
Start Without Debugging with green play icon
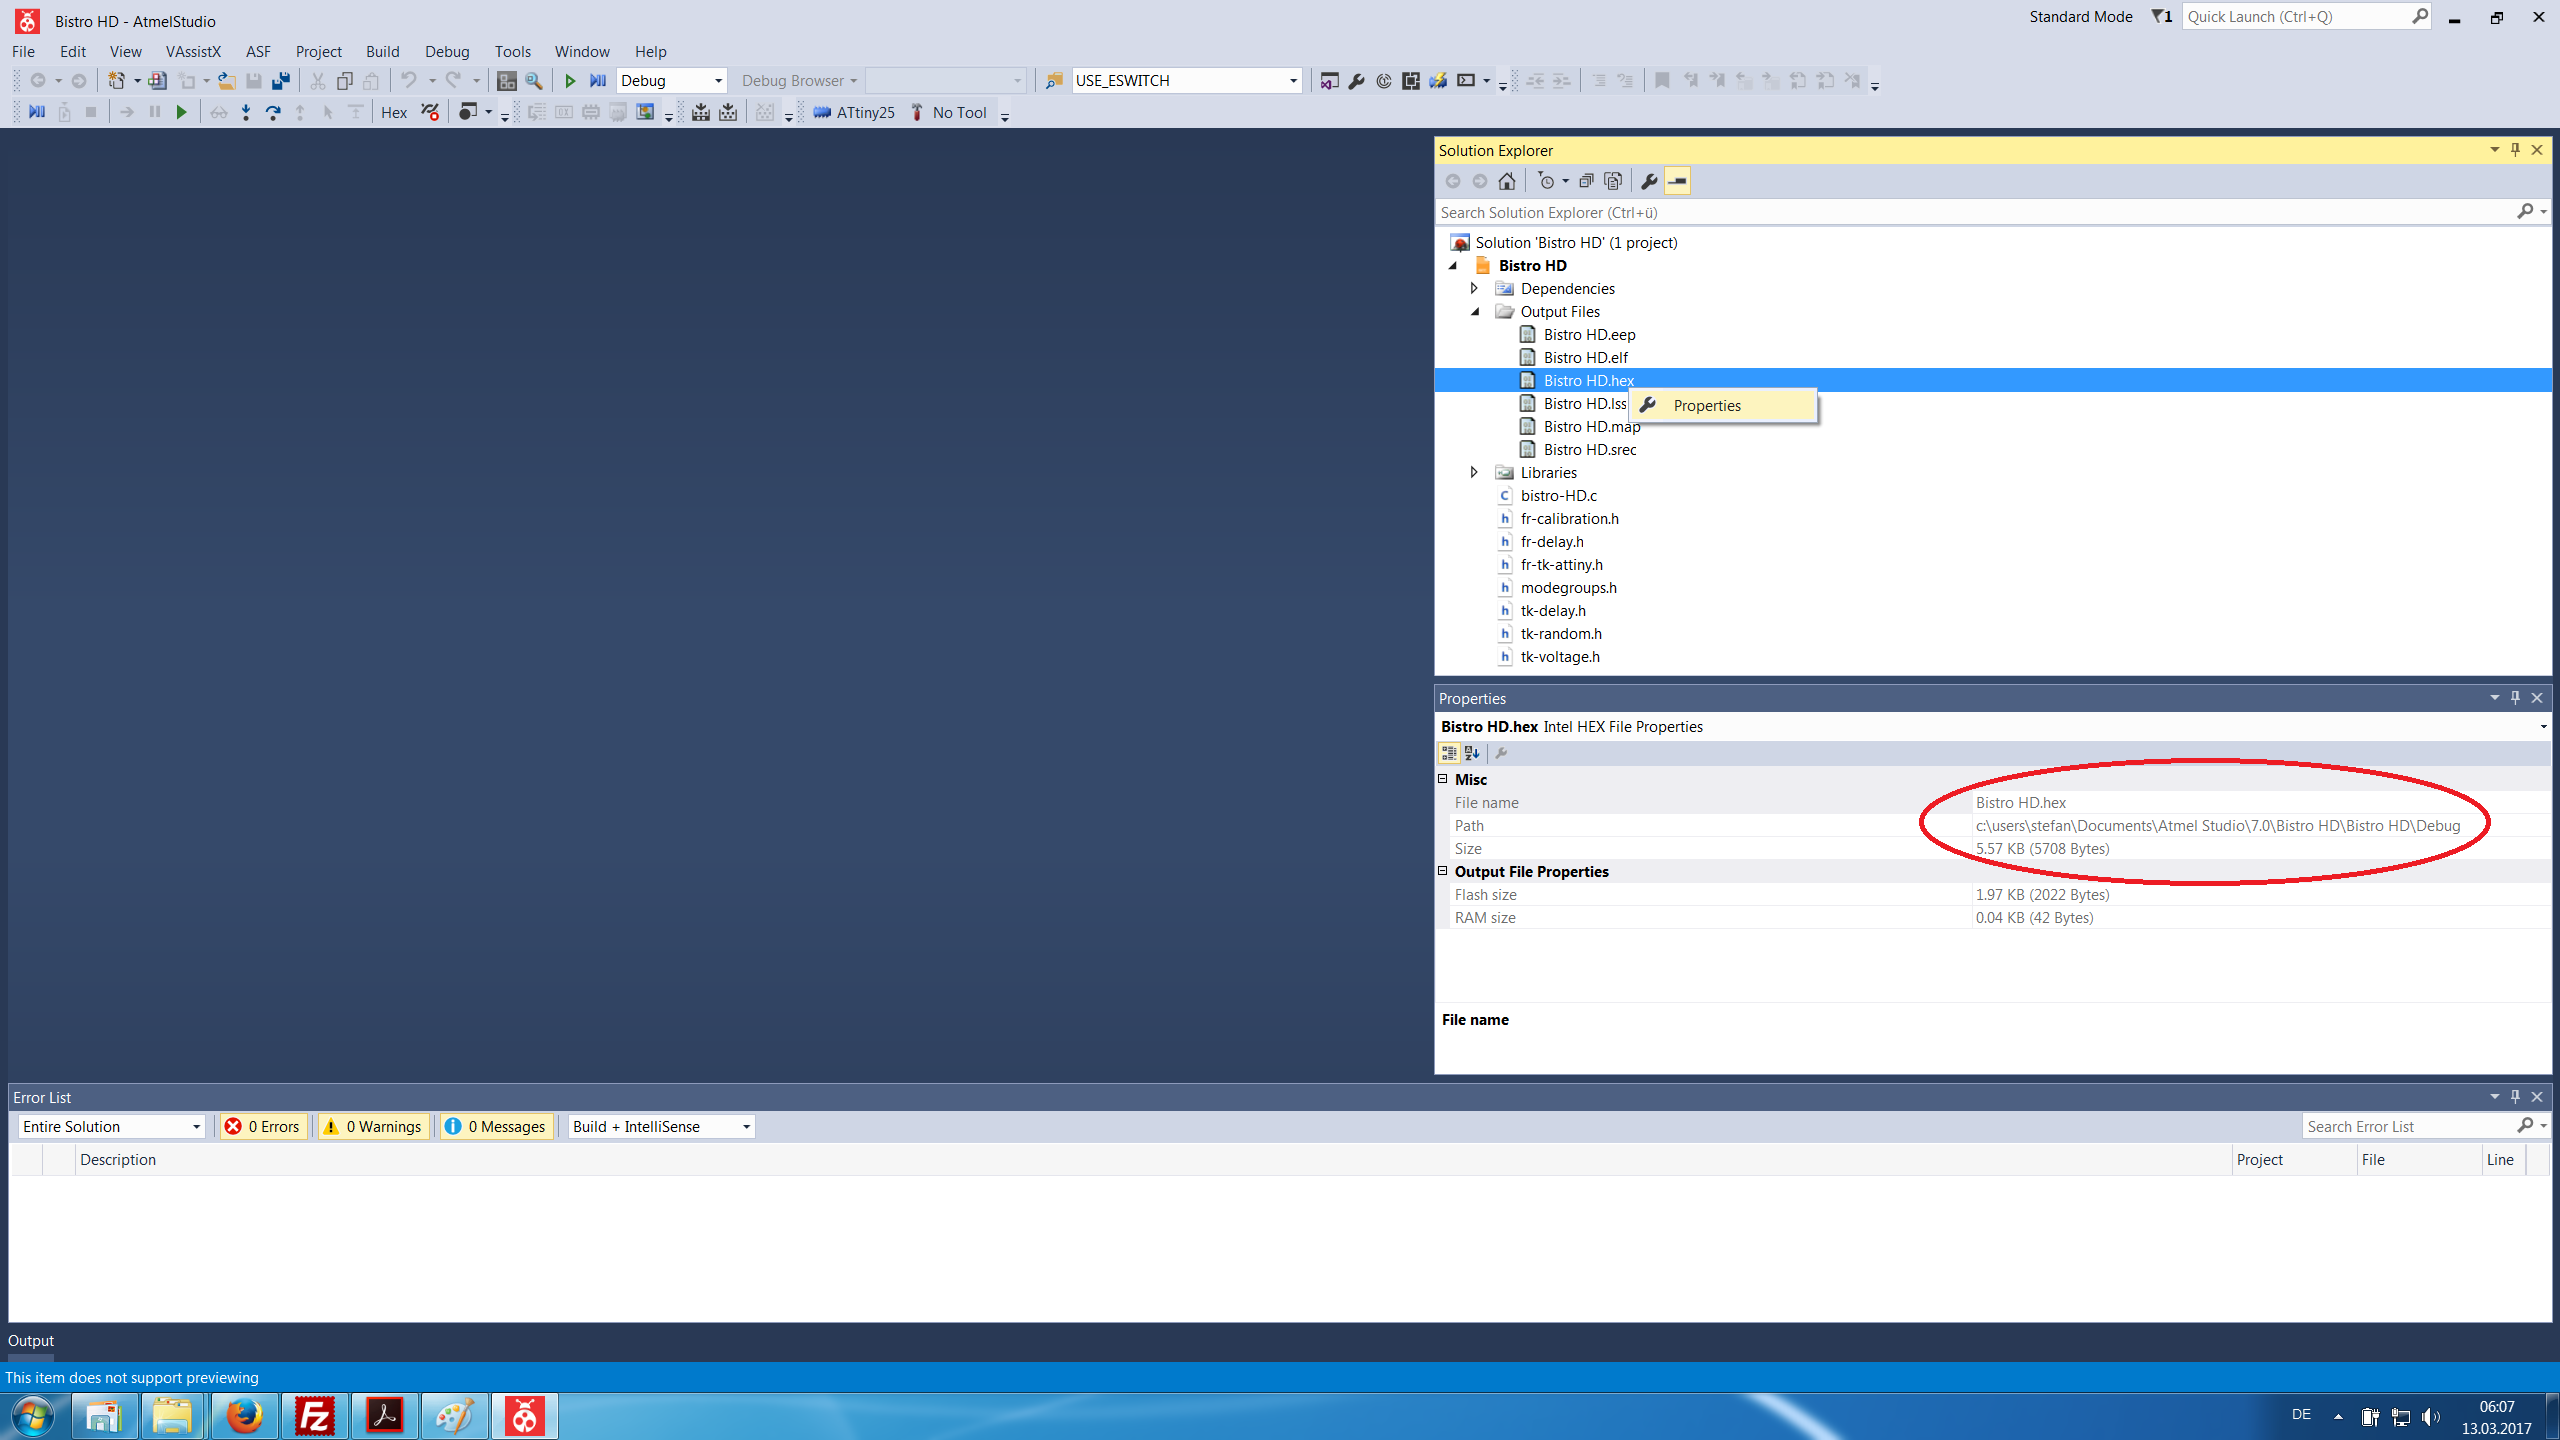point(570,81)
